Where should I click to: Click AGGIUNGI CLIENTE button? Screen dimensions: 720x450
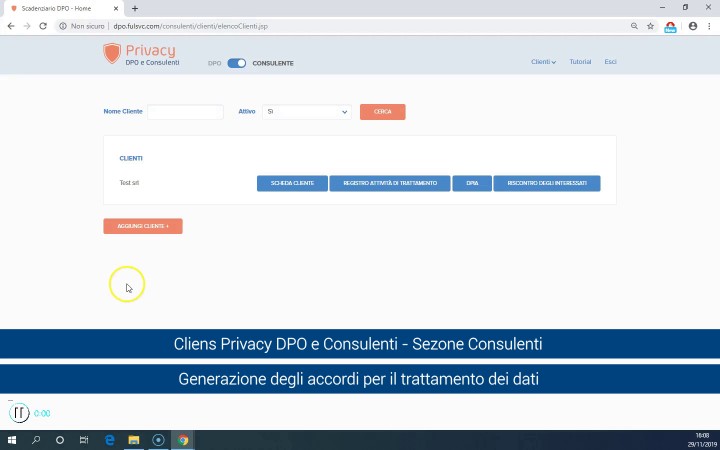[x=143, y=226]
